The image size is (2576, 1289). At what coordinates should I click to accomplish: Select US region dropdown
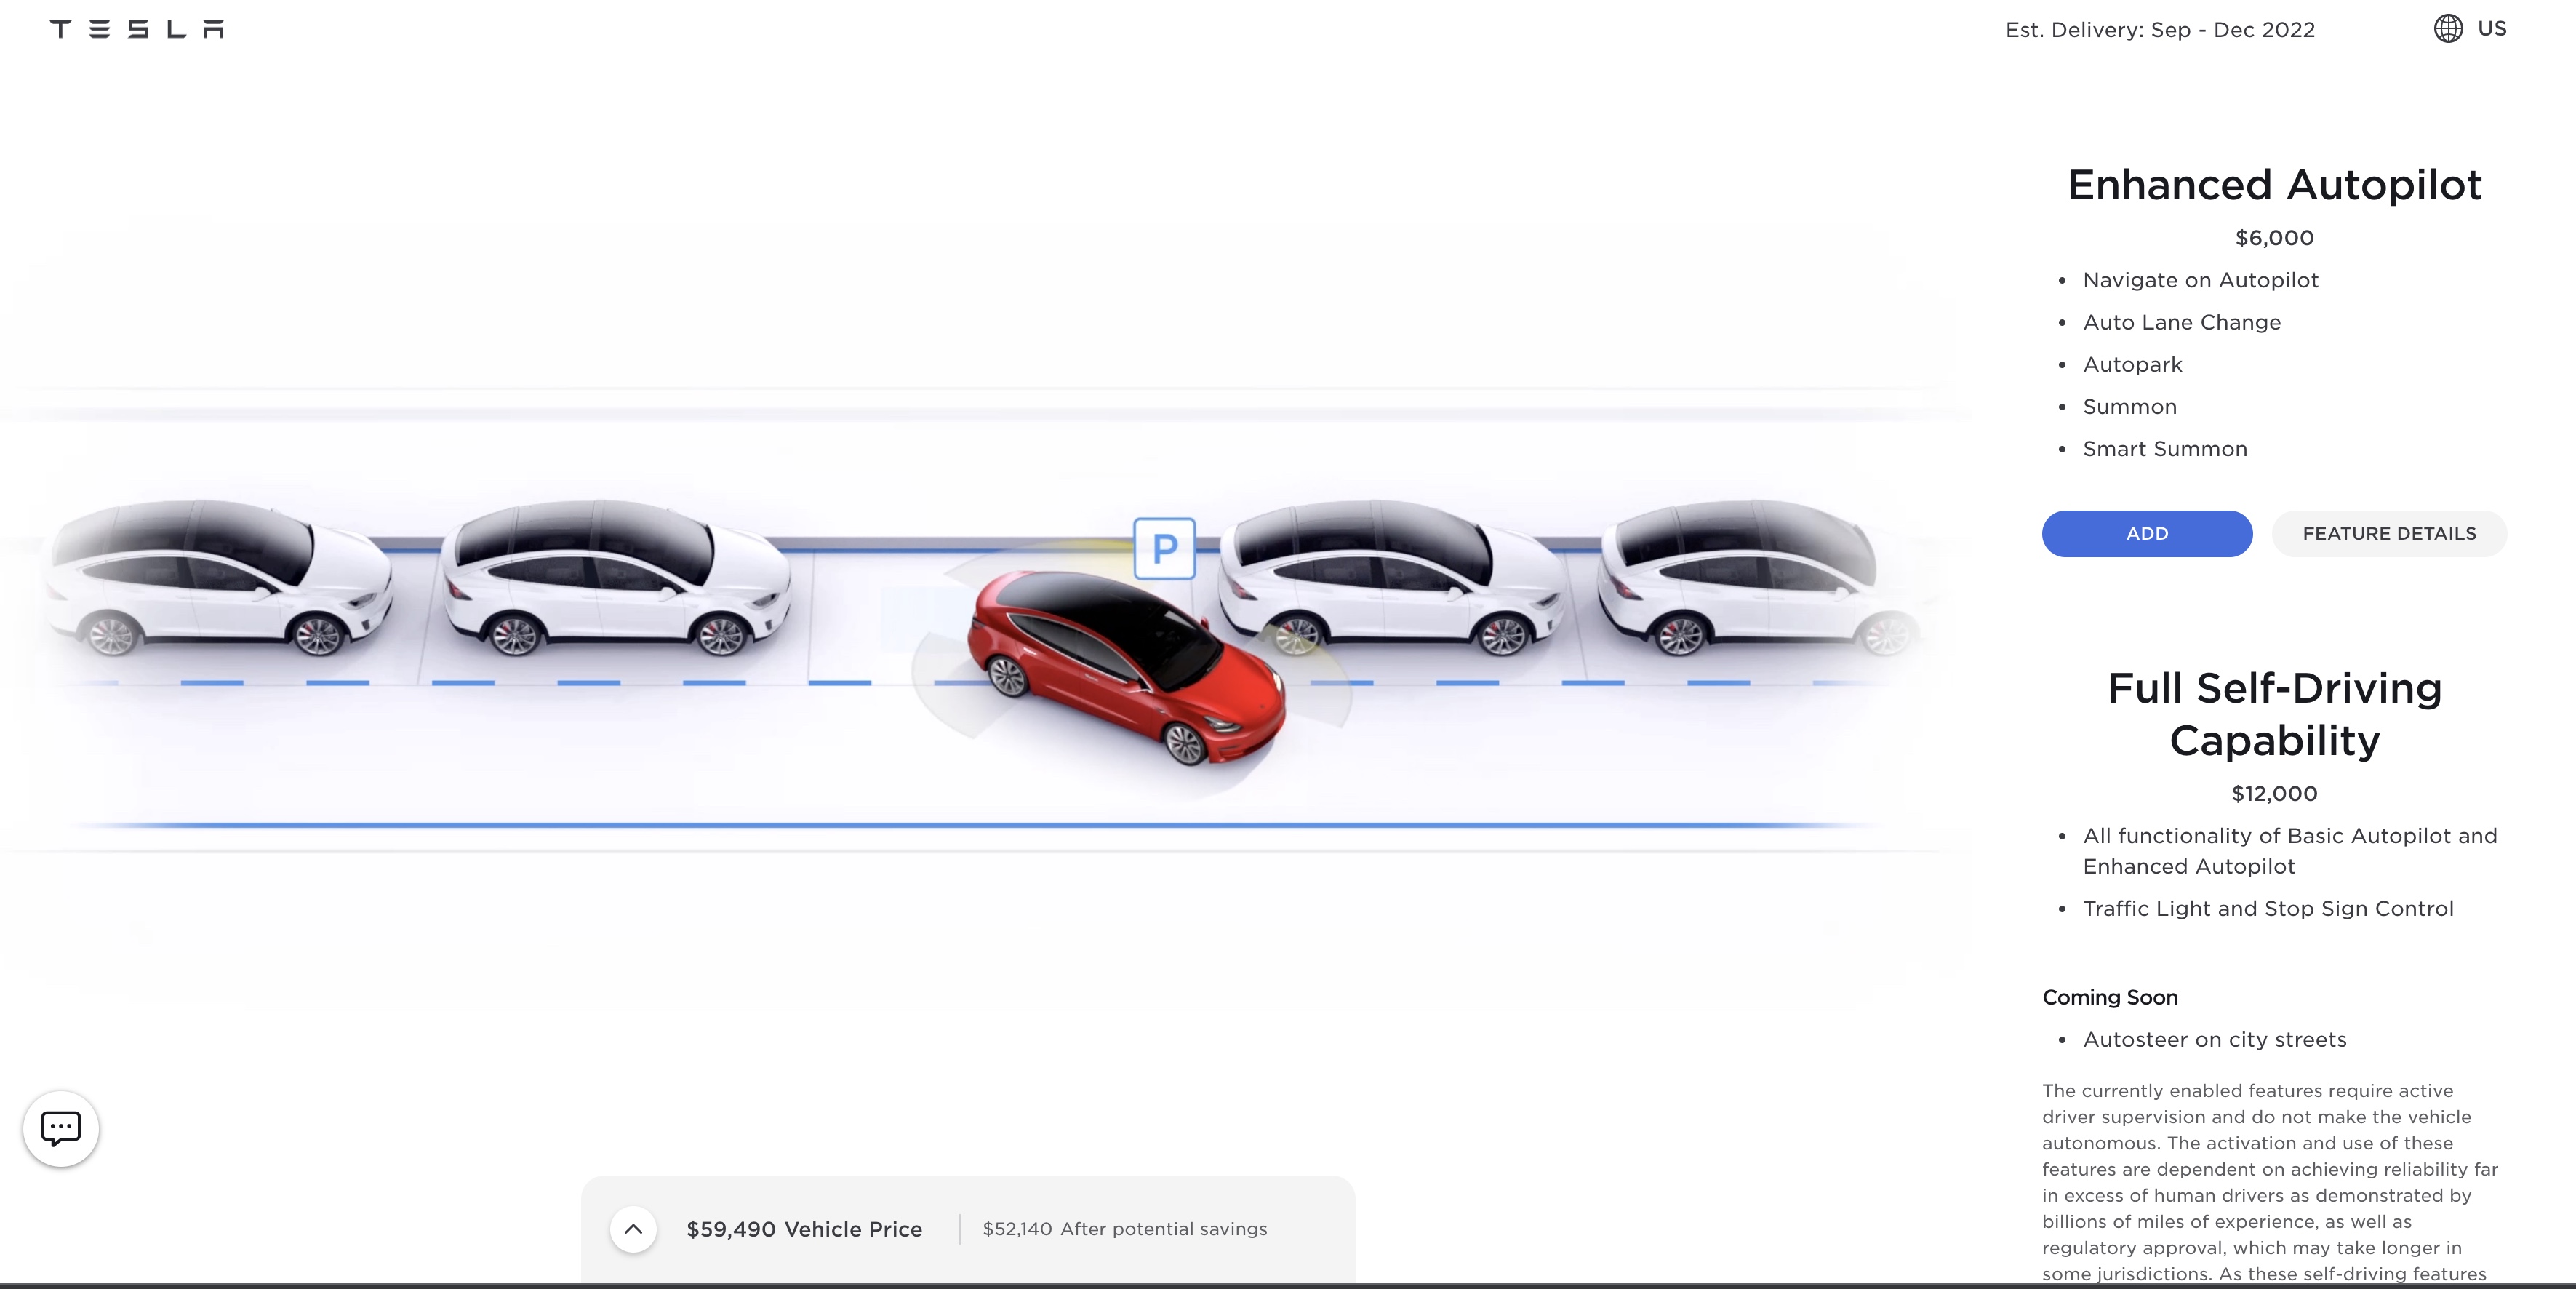[2469, 28]
